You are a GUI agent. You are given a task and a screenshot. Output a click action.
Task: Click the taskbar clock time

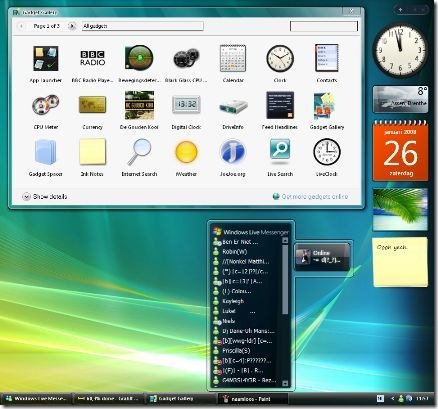423,399
